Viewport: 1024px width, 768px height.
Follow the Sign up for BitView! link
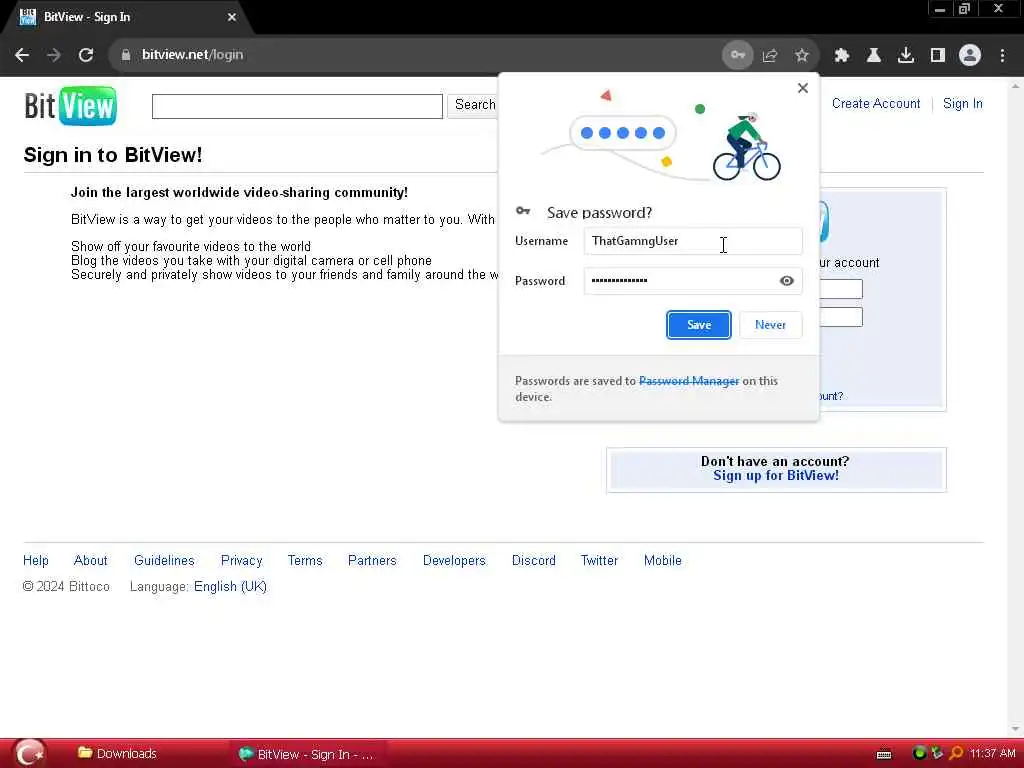click(776, 476)
